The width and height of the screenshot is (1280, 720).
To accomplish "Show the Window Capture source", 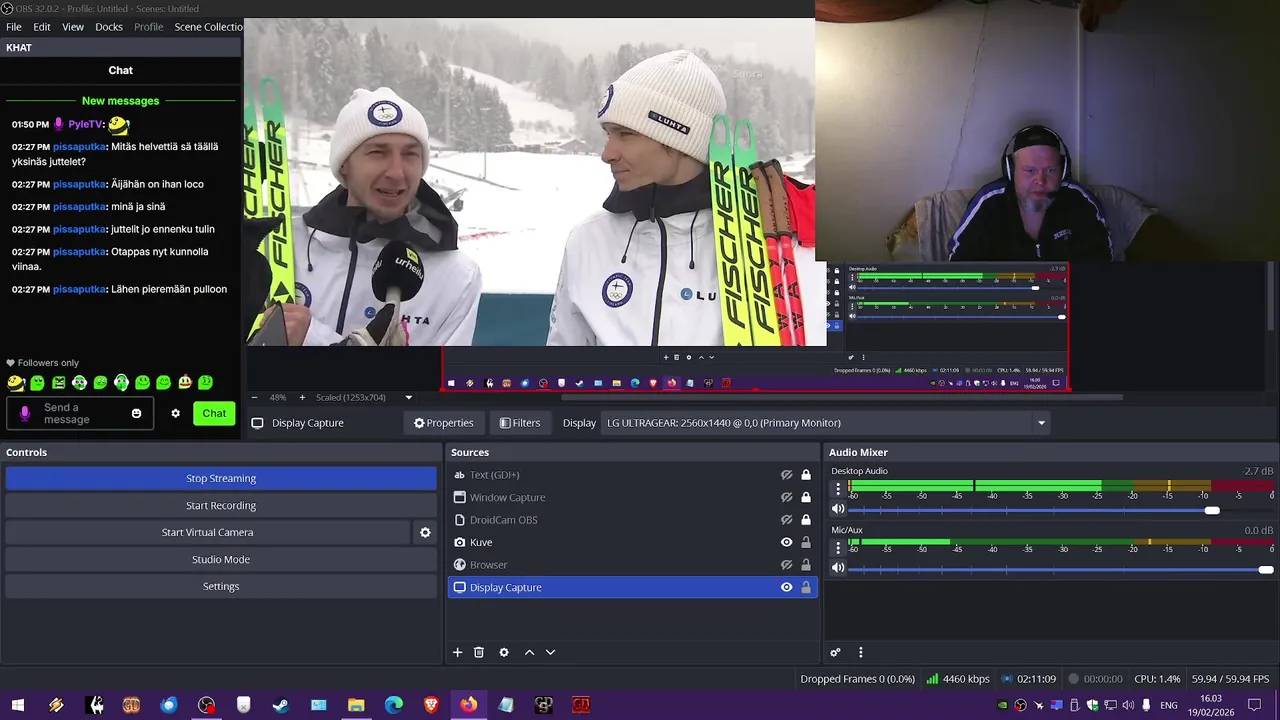I will pos(787,497).
